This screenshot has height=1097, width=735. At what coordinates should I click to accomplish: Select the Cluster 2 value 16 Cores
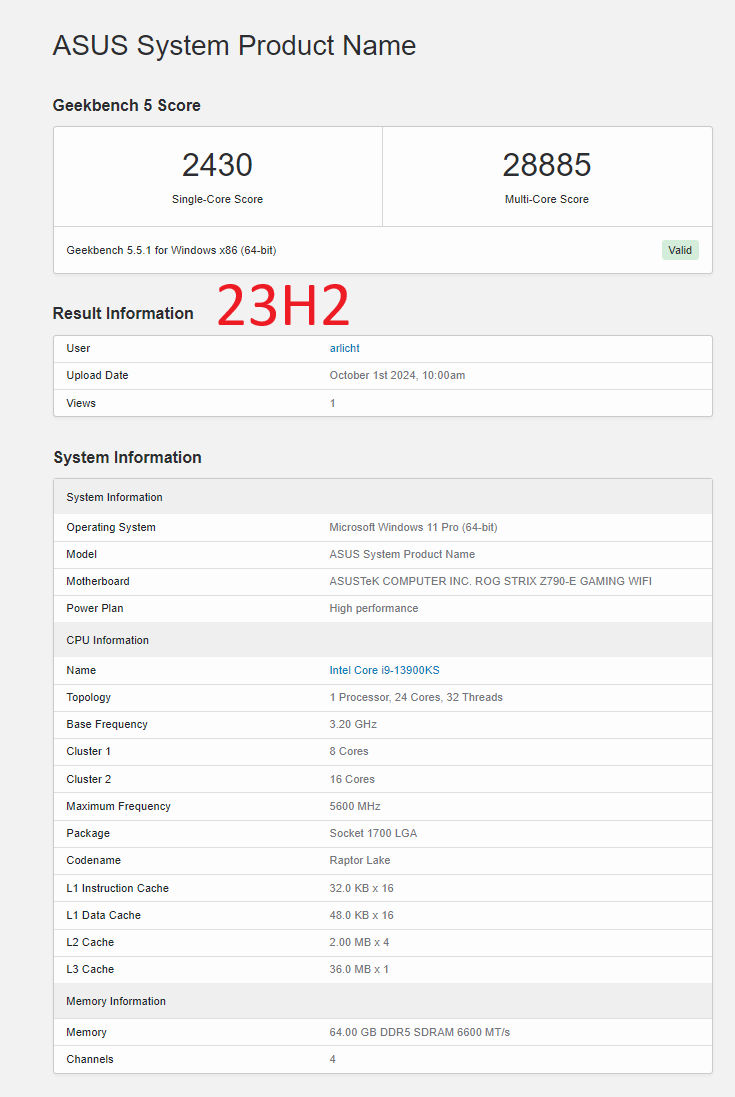(352, 779)
